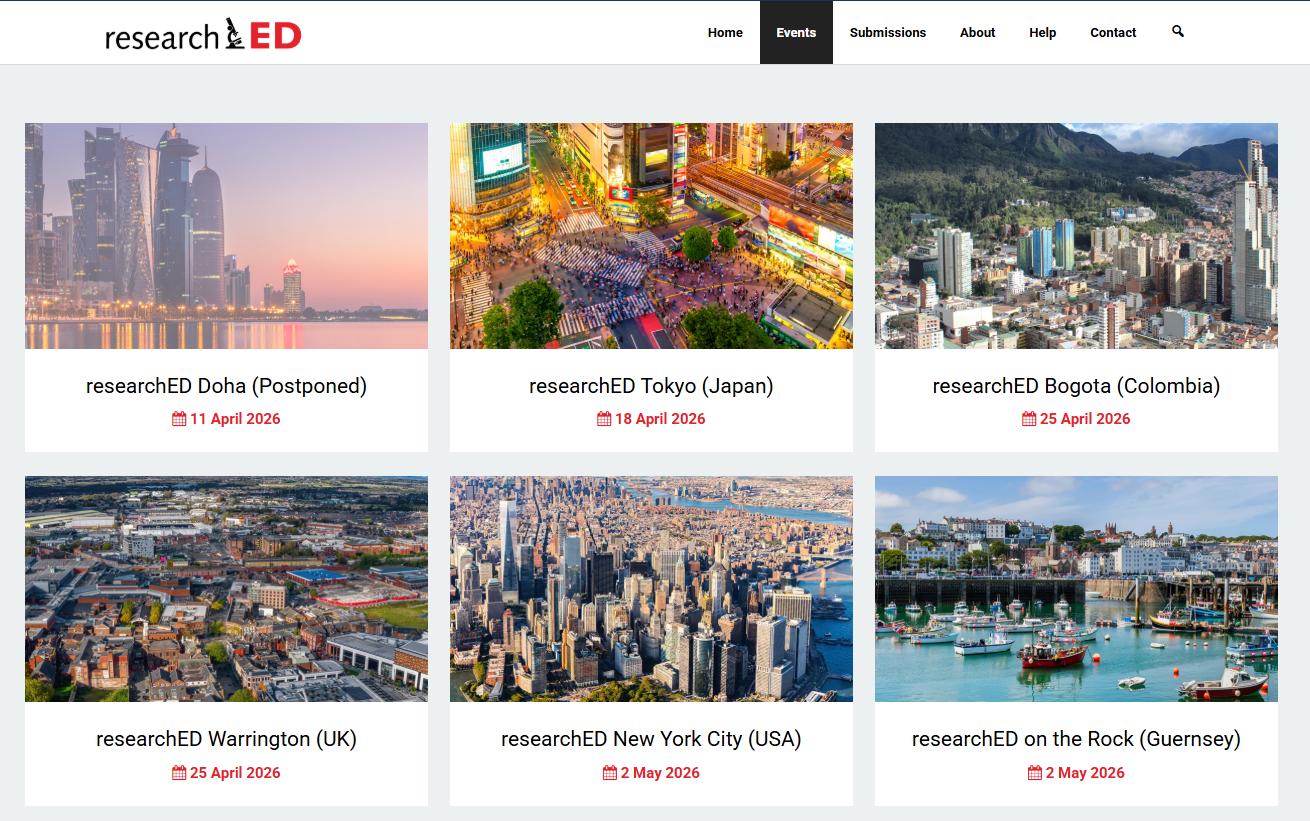
Task: Click calendar icon beside 18 April 2026
Action: [604, 419]
